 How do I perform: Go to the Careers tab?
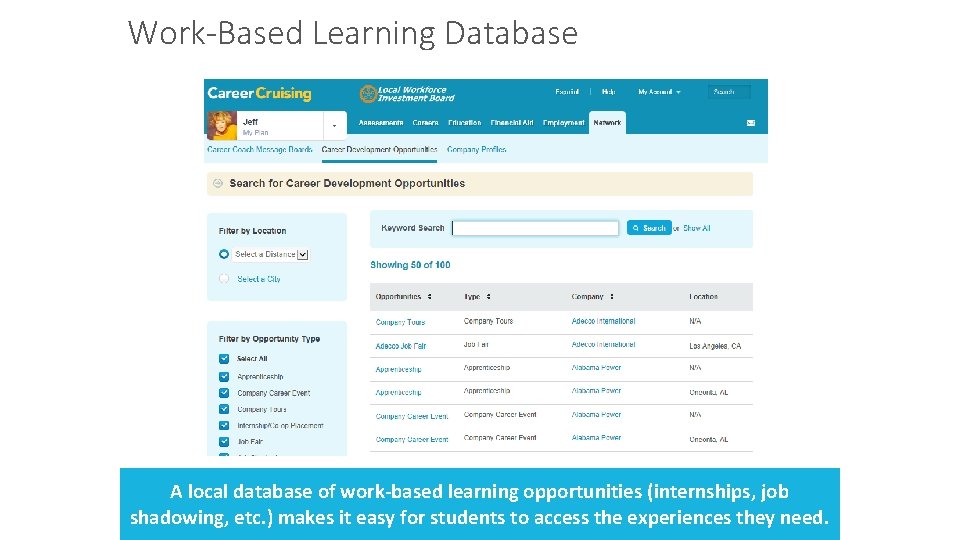pos(426,123)
